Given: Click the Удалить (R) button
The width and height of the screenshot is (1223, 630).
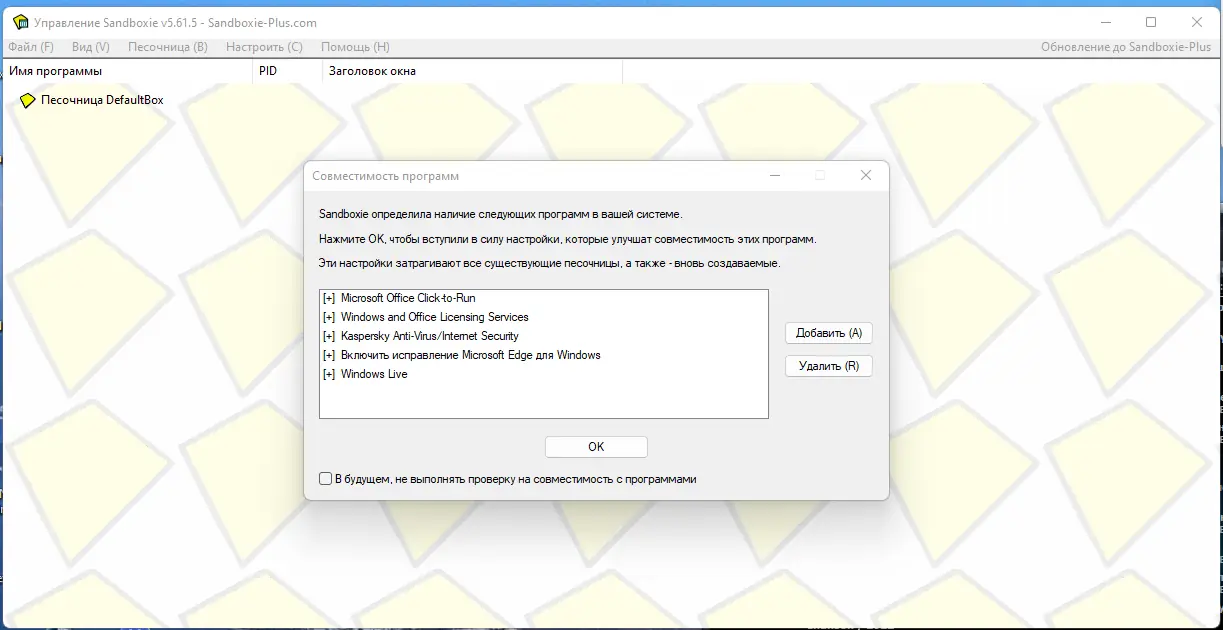Looking at the screenshot, I should (x=829, y=366).
